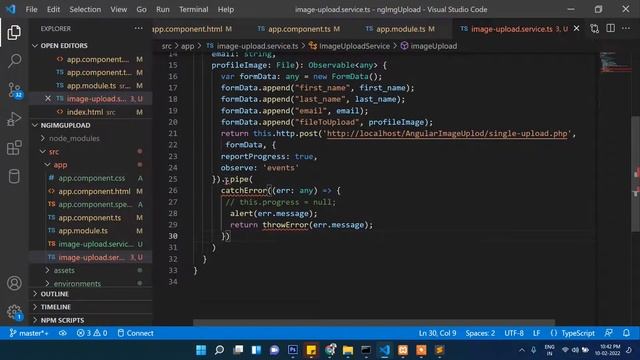Collapse the app folder
The height and width of the screenshot is (360, 640).
coord(60,164)
